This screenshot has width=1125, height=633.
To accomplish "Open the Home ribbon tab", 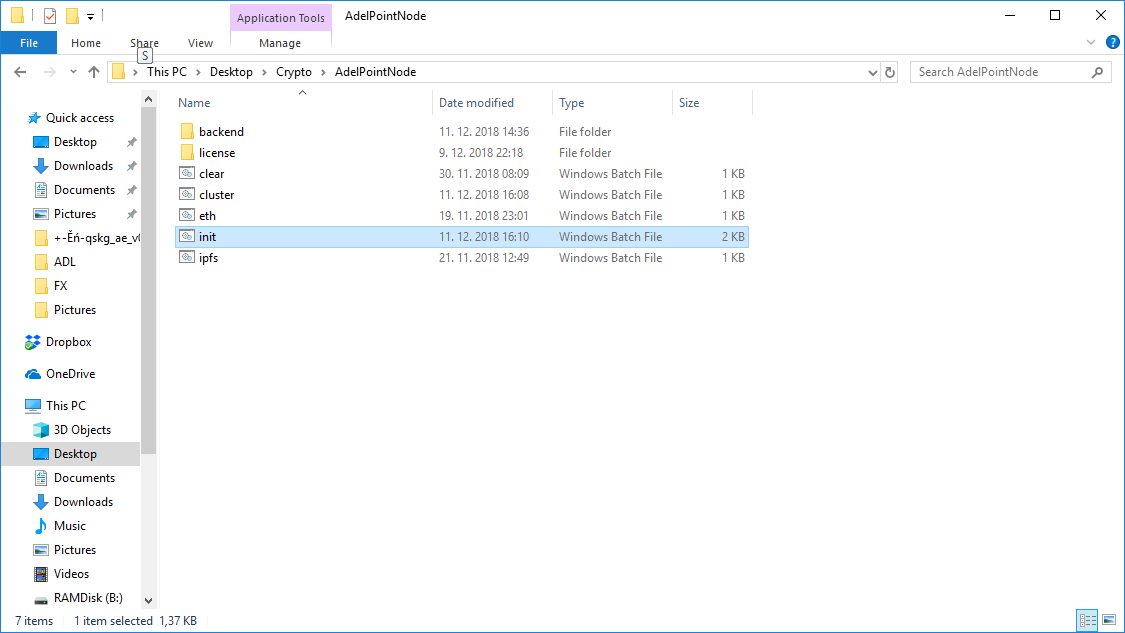I will [86, 43].
